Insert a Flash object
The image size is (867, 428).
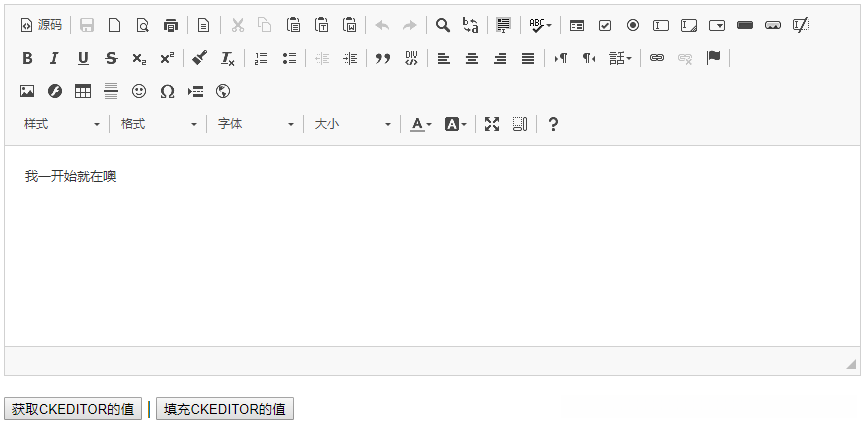[55, 91]
